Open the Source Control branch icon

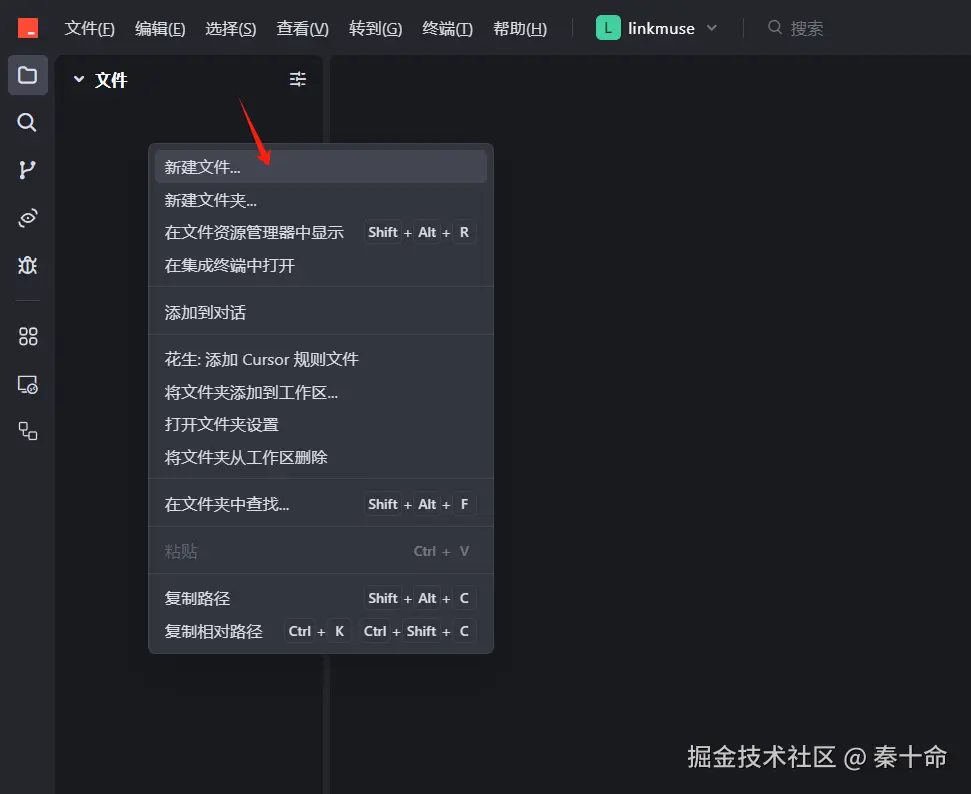click(27, 170)
